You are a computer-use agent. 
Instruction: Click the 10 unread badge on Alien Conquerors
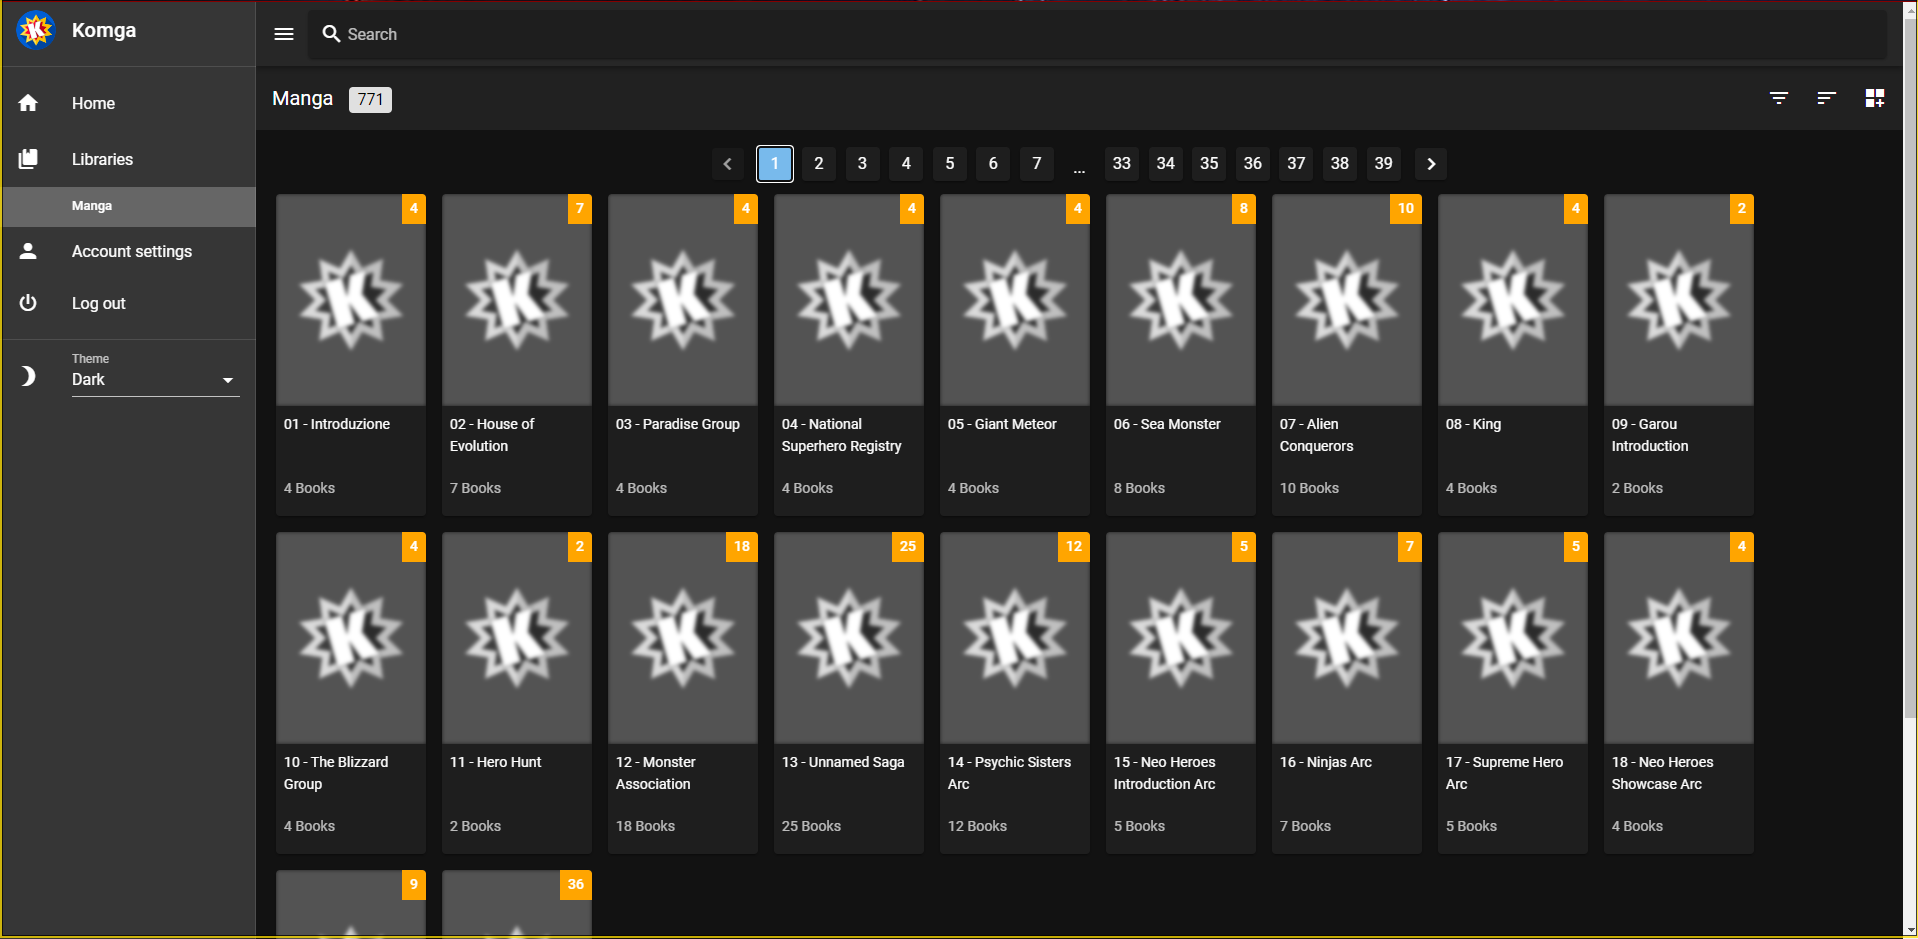click(x=1405, y=209)
